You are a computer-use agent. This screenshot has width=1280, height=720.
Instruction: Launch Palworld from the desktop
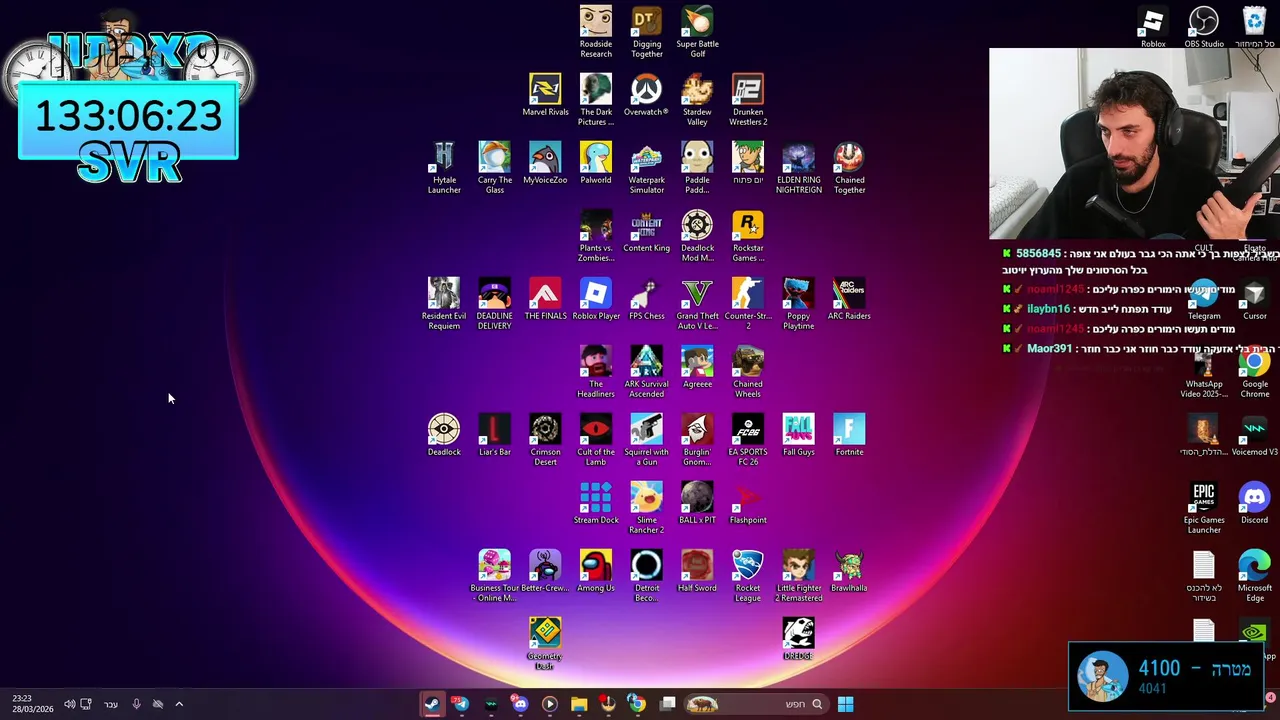[x=596, y=163]
